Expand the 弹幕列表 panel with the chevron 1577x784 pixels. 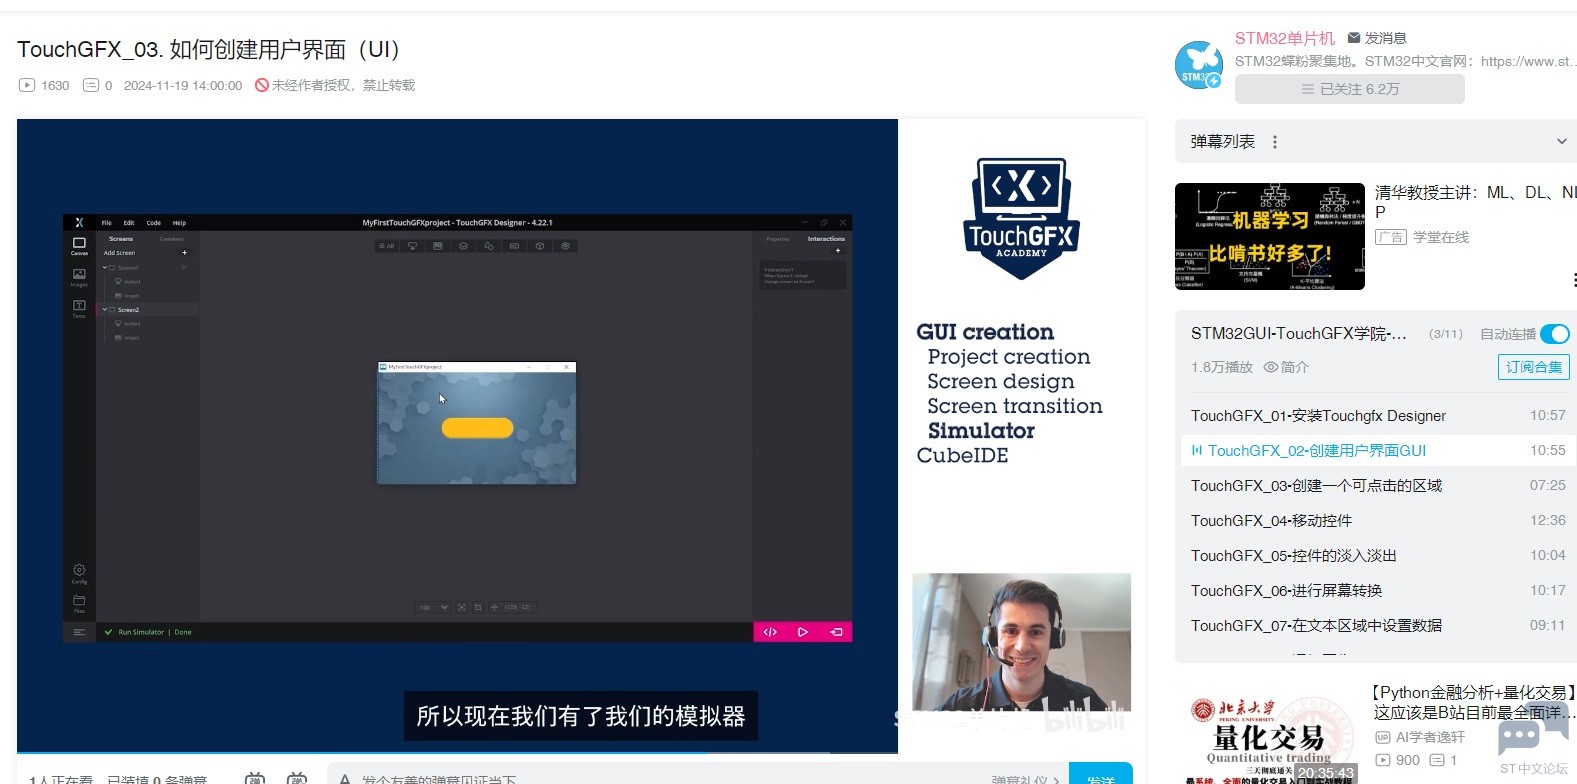[x=1561, y=142]
